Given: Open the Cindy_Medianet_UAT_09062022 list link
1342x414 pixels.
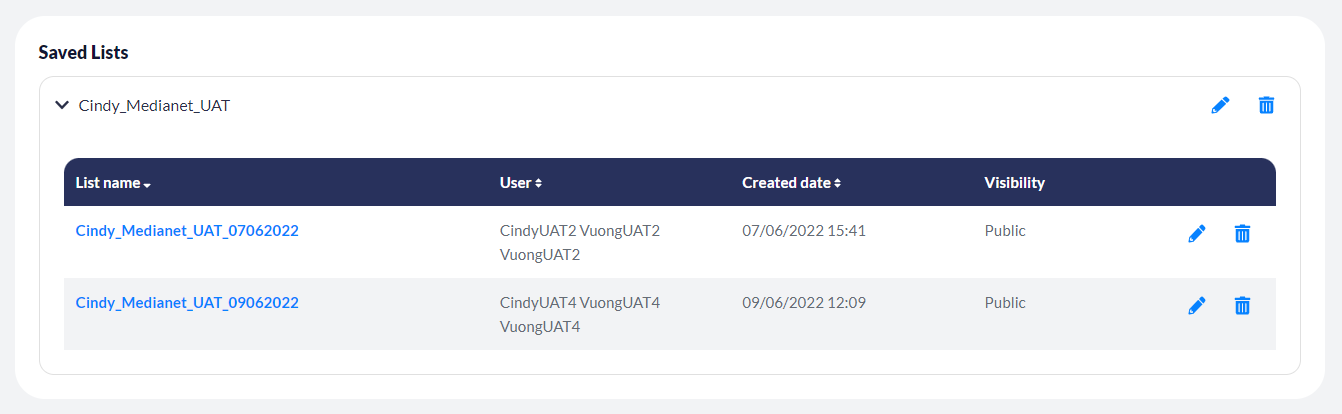Looking at the screenshot, I should tap(187, 303).
